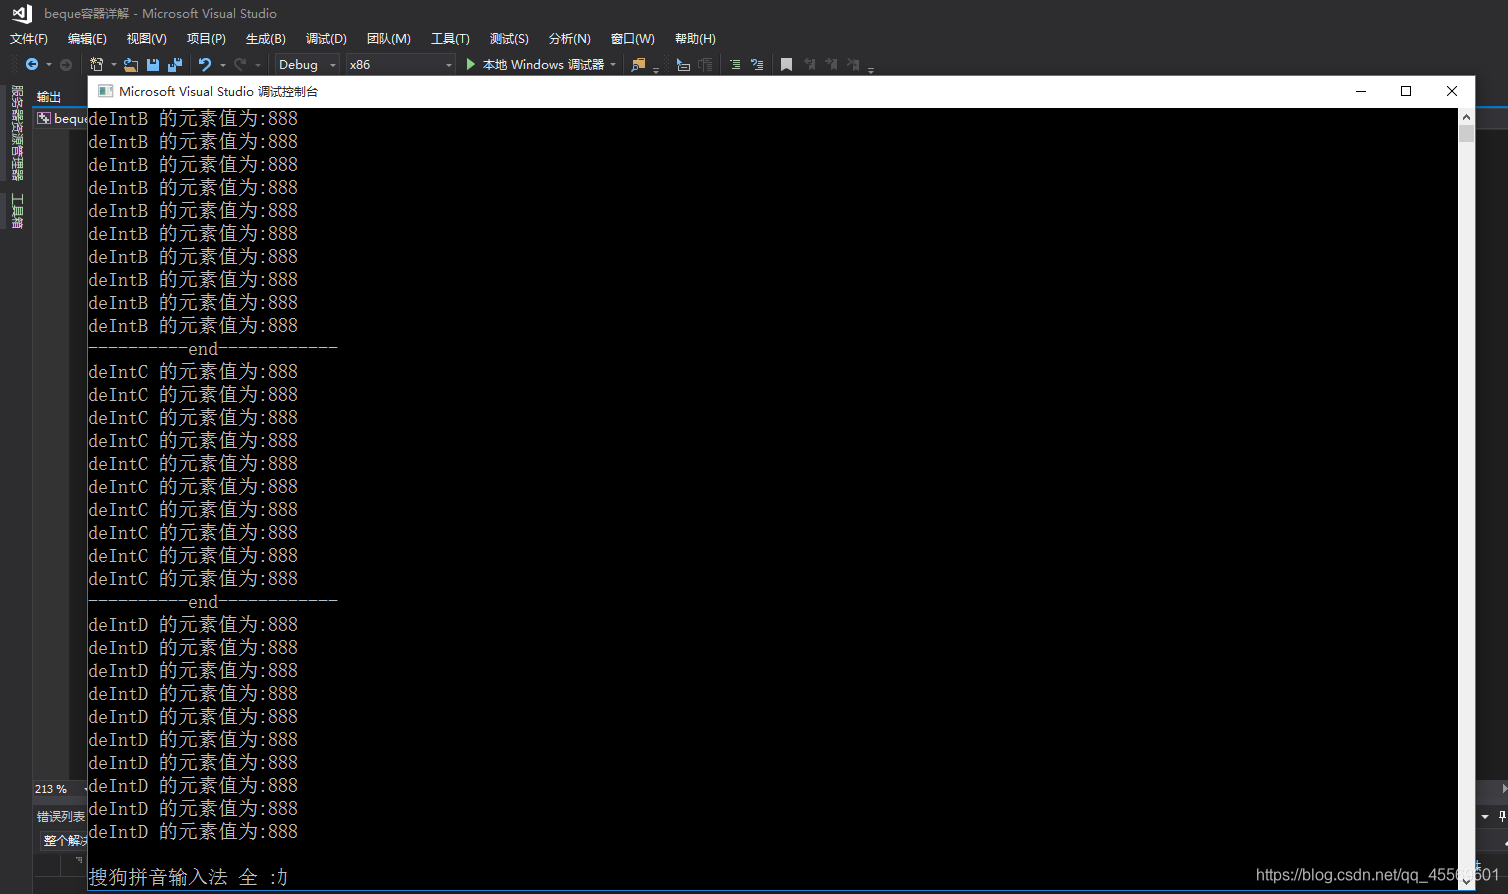This screenshot has width=1508, height=894.
Task: Open the 整个解决方案 scope dropdown
Action: coord(64,841)
